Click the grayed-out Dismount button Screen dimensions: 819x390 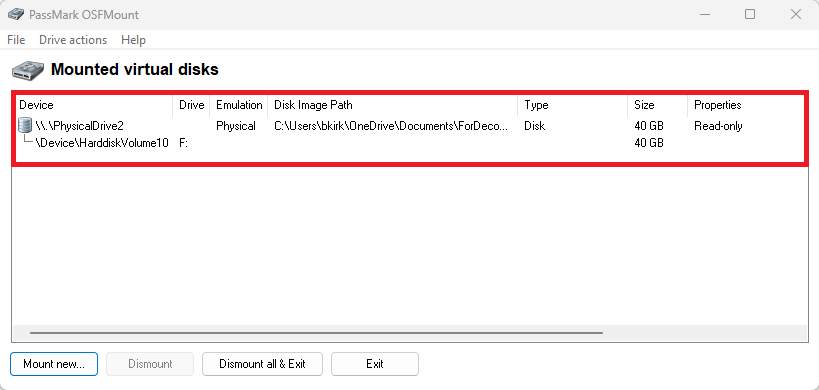150,364
